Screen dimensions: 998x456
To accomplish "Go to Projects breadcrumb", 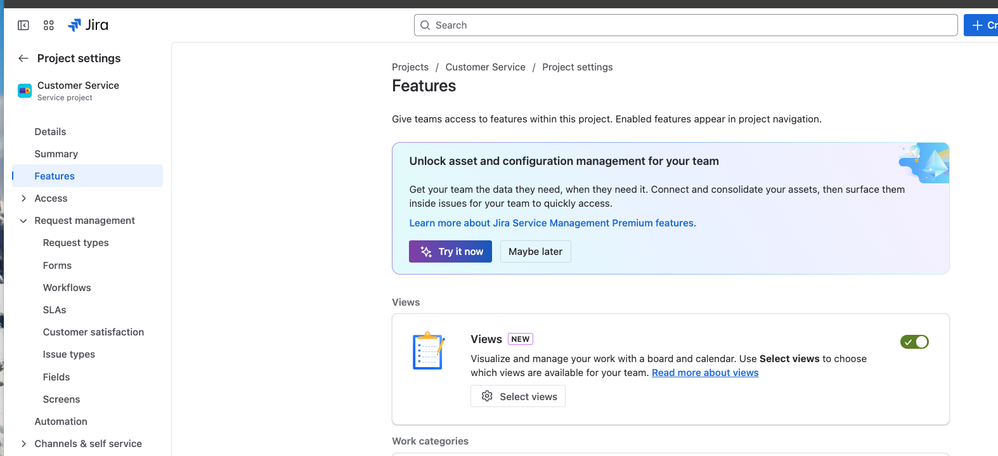I will pos(410,67).
